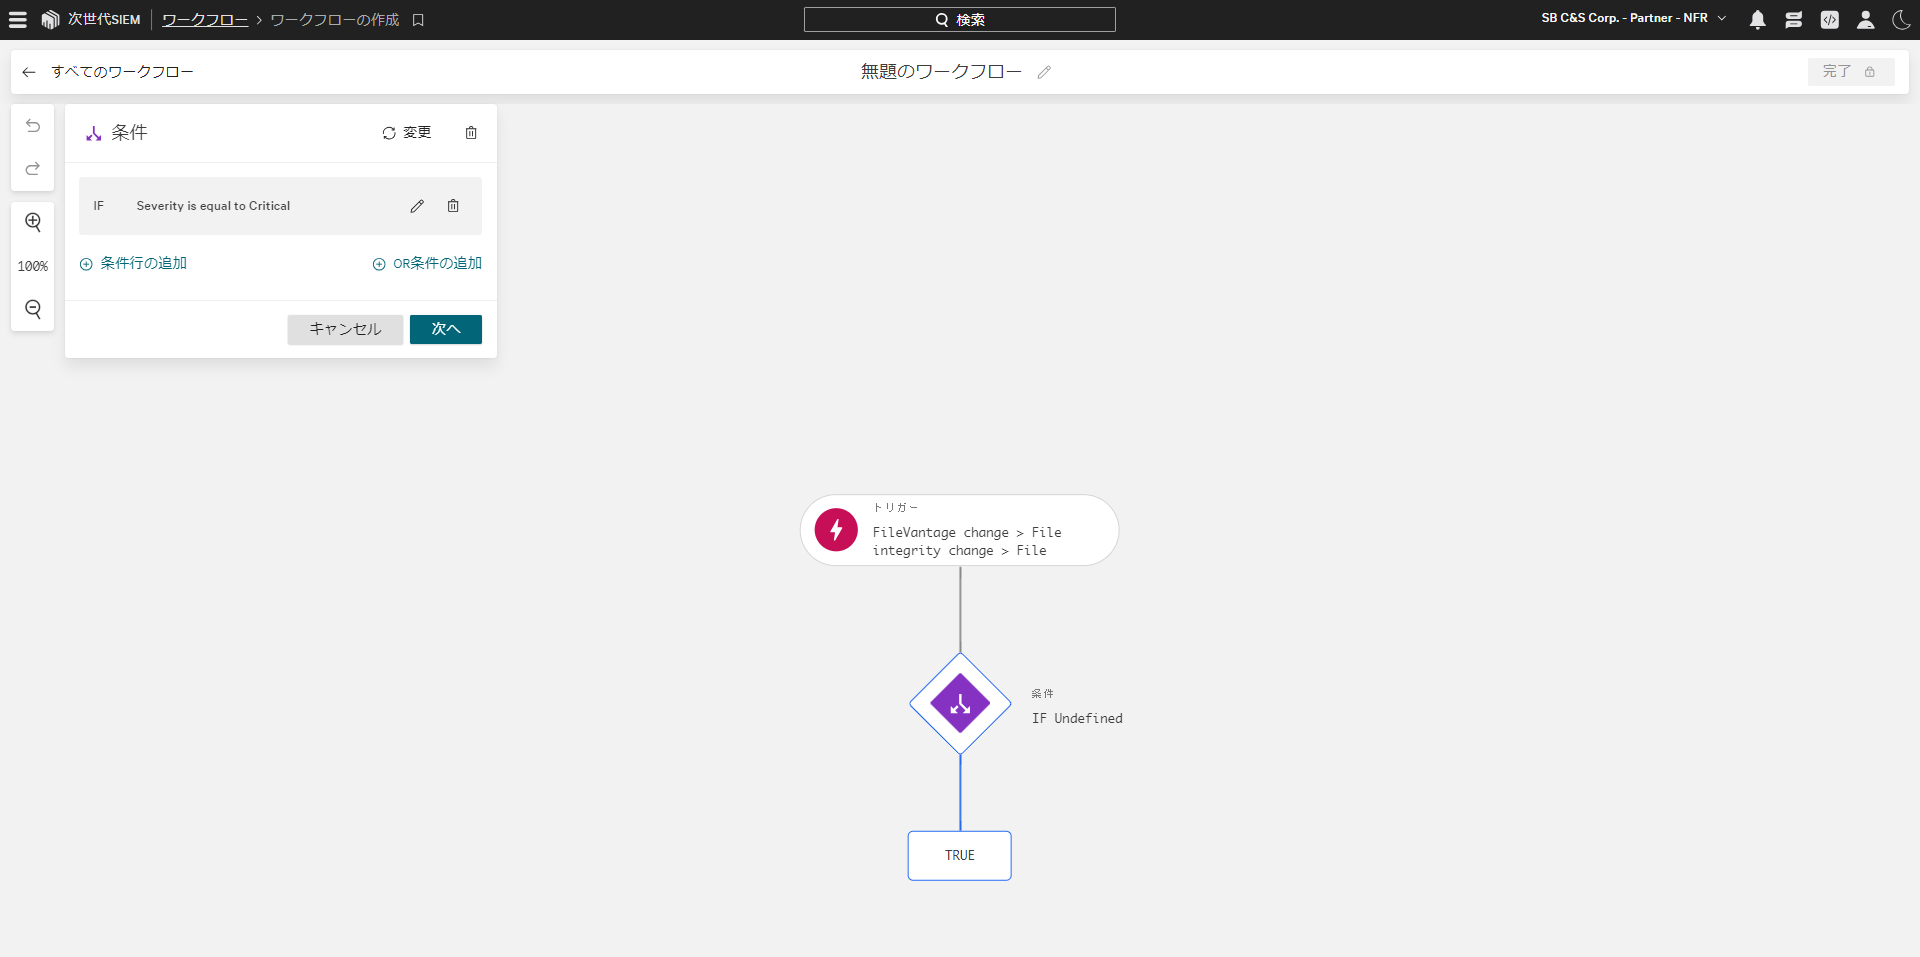
Task: Click the trigger lightning bolt icon
Action: pyautogui.click(x=836, y=530)
